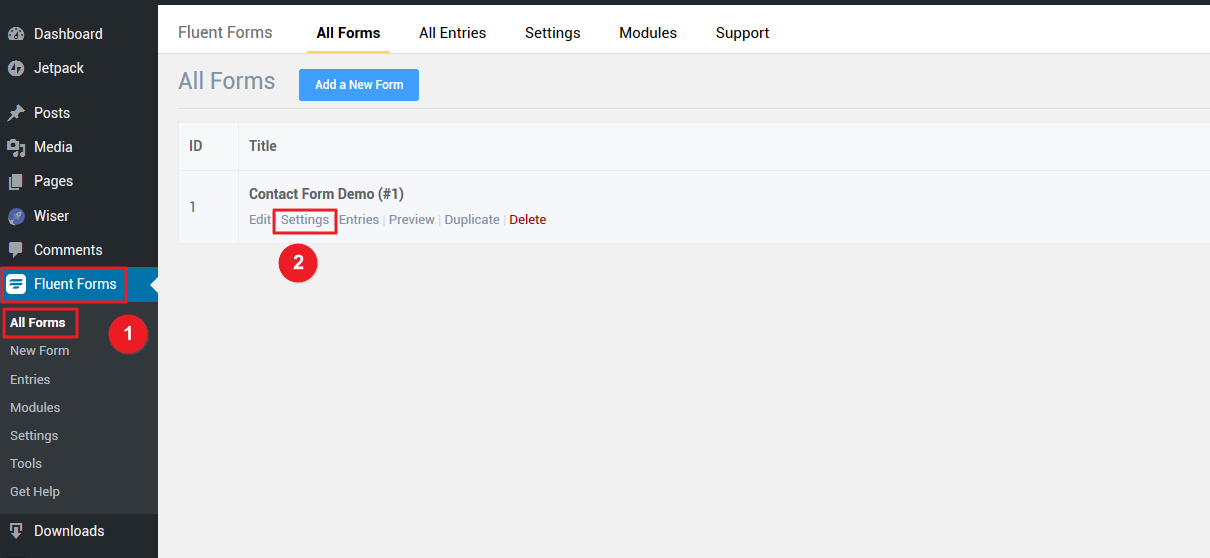
Task: Click the Fluent Forms logo icon
Action: click(16, 284)
